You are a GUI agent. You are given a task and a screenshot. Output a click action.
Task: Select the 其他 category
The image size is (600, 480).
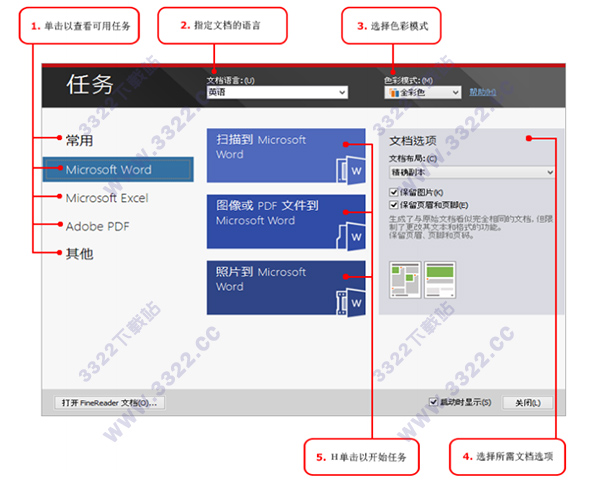[79, 254]
